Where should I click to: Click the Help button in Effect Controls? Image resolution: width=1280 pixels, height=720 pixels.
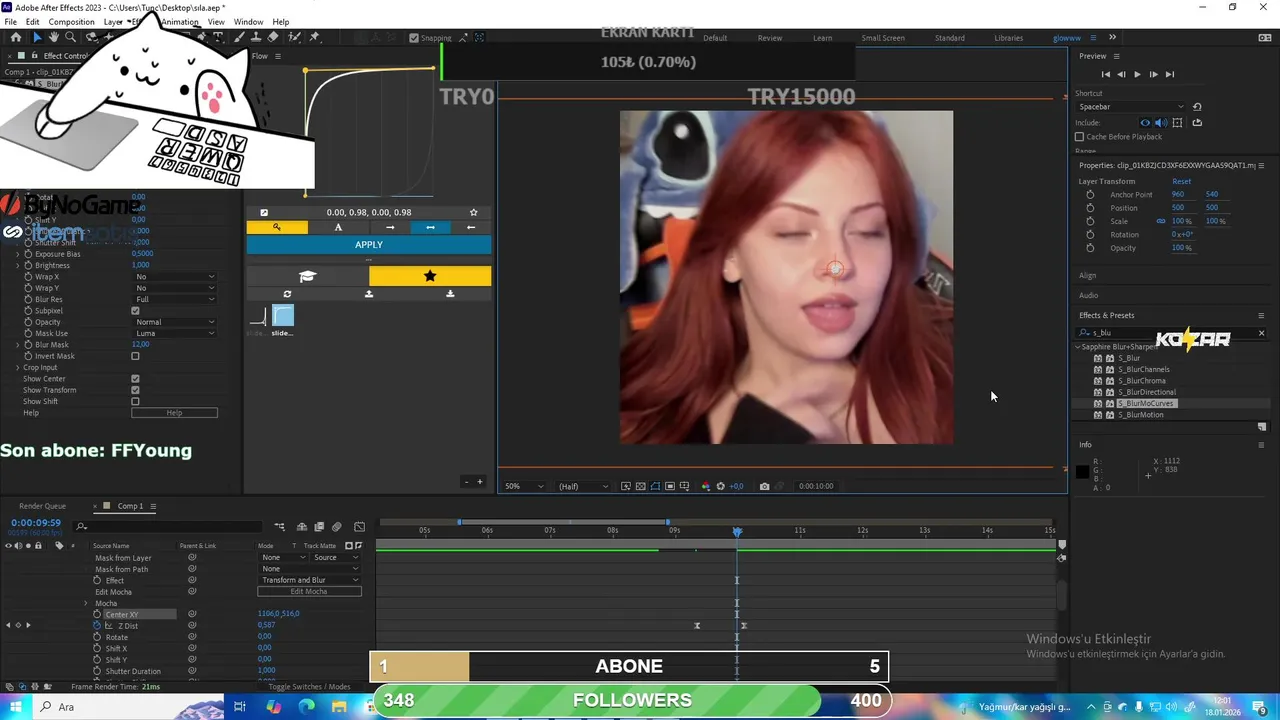point(174,413)
